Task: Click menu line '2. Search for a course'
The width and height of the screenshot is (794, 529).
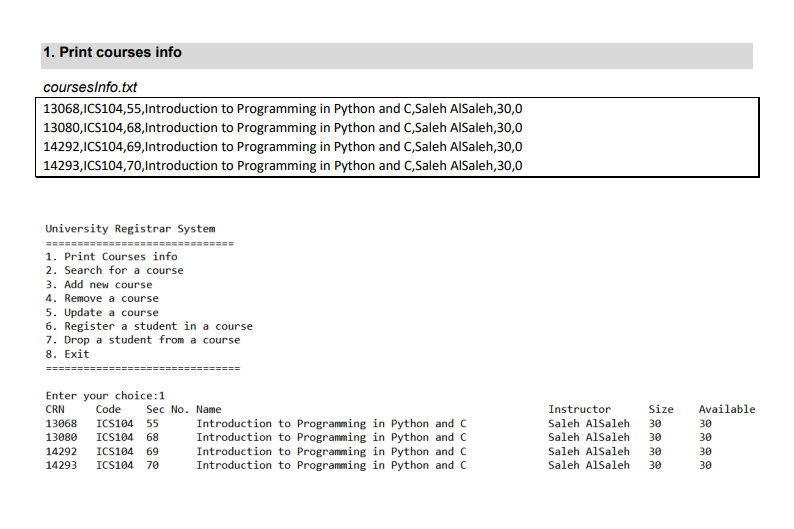Action: pyautogui.click(x=114, y=270)
